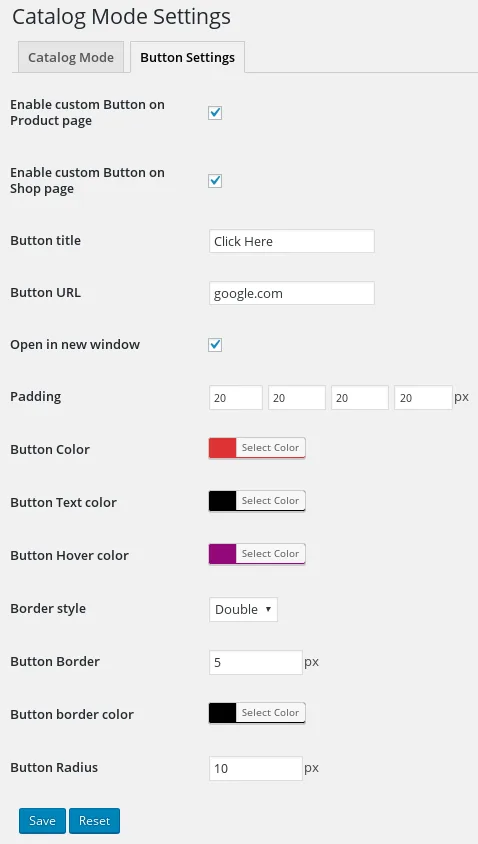
Task: Click the first Padding value field
Action: point(236,398)
